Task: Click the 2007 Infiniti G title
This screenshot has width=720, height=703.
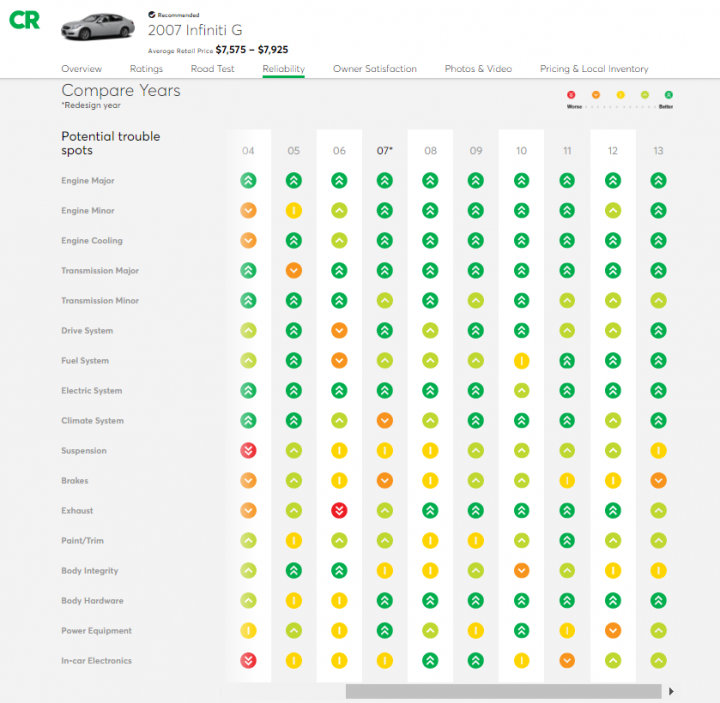Action: (195, 30)
